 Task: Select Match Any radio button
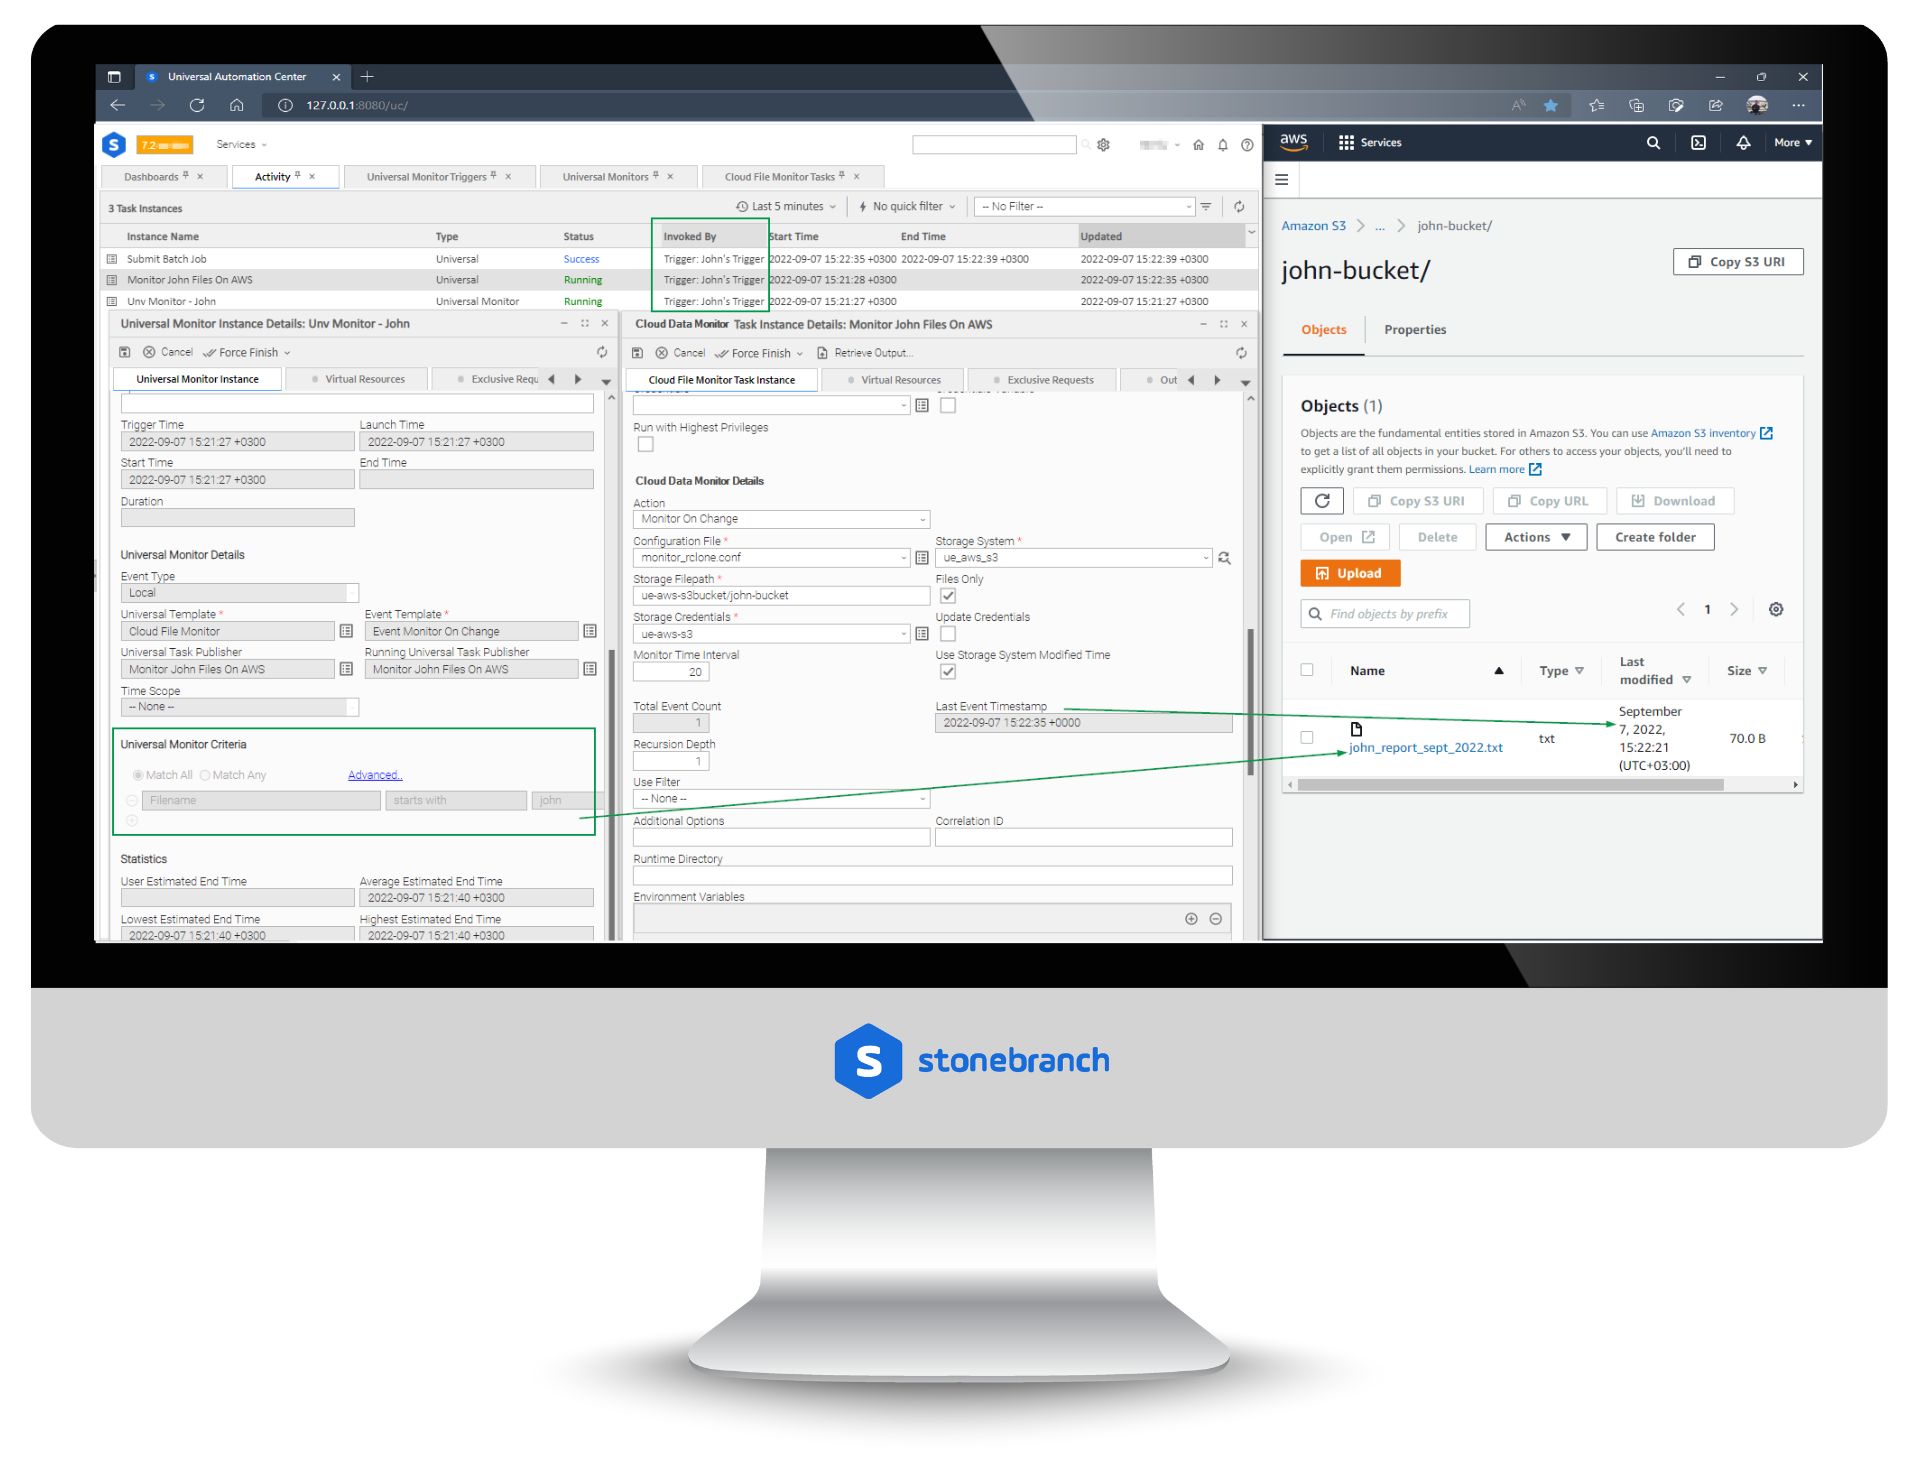coord(205,775)
